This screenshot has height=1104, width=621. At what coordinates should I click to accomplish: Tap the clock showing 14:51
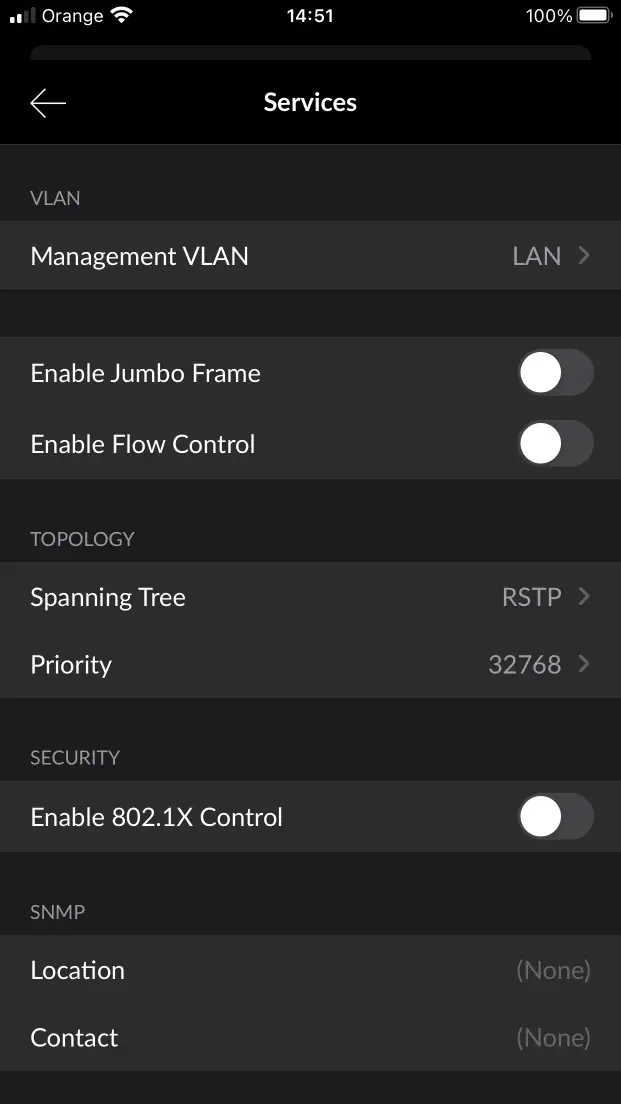pos(310,16)
